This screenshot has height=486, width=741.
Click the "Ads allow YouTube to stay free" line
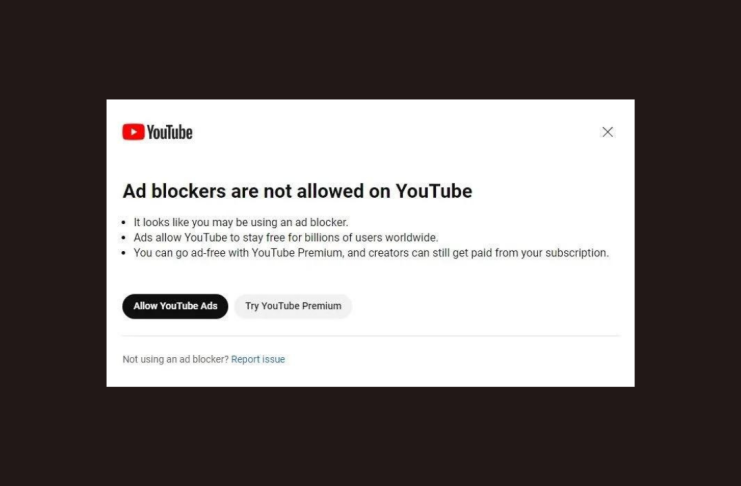[x=286, y=237]
